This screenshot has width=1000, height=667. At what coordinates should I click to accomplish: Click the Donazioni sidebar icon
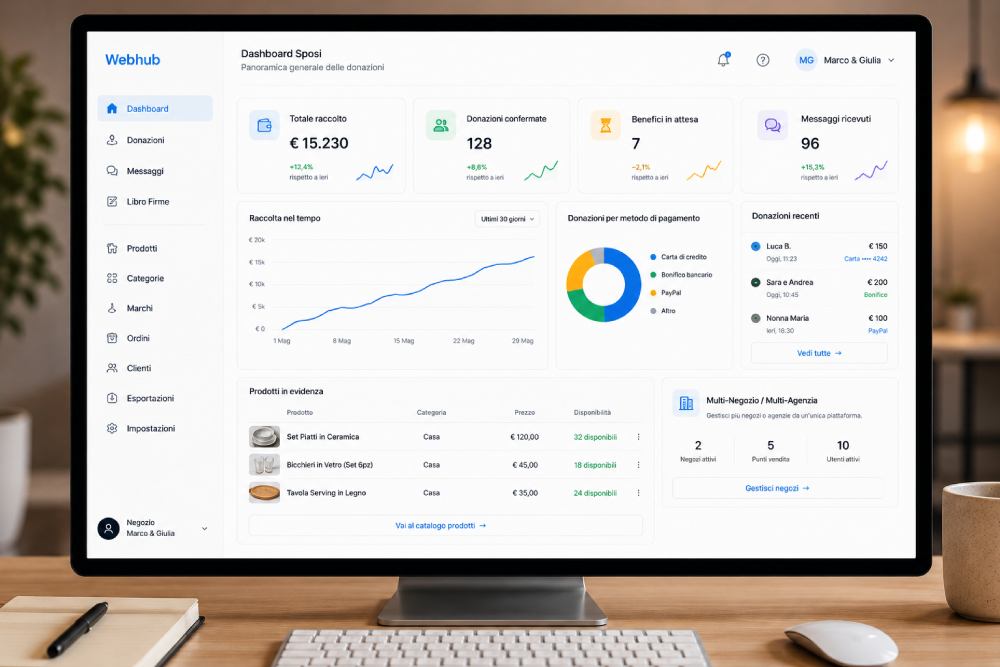(112, 140)
